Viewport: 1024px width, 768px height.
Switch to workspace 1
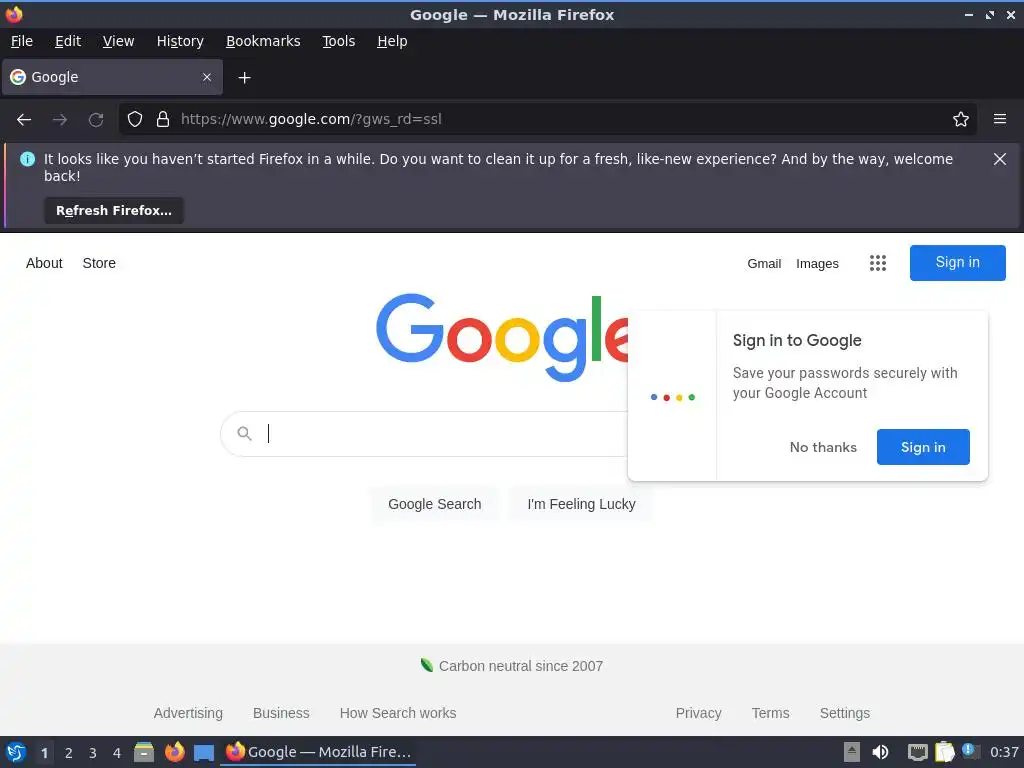[x=44, y=753]
